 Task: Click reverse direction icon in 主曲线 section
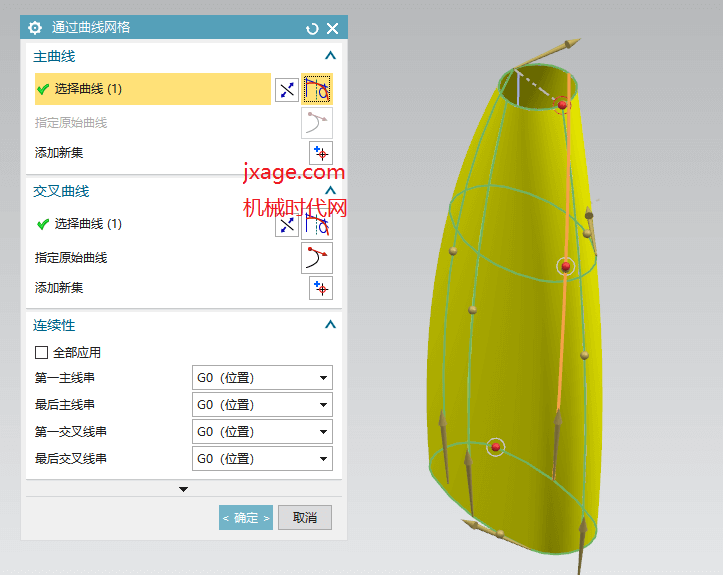click(x=287, y=89)
